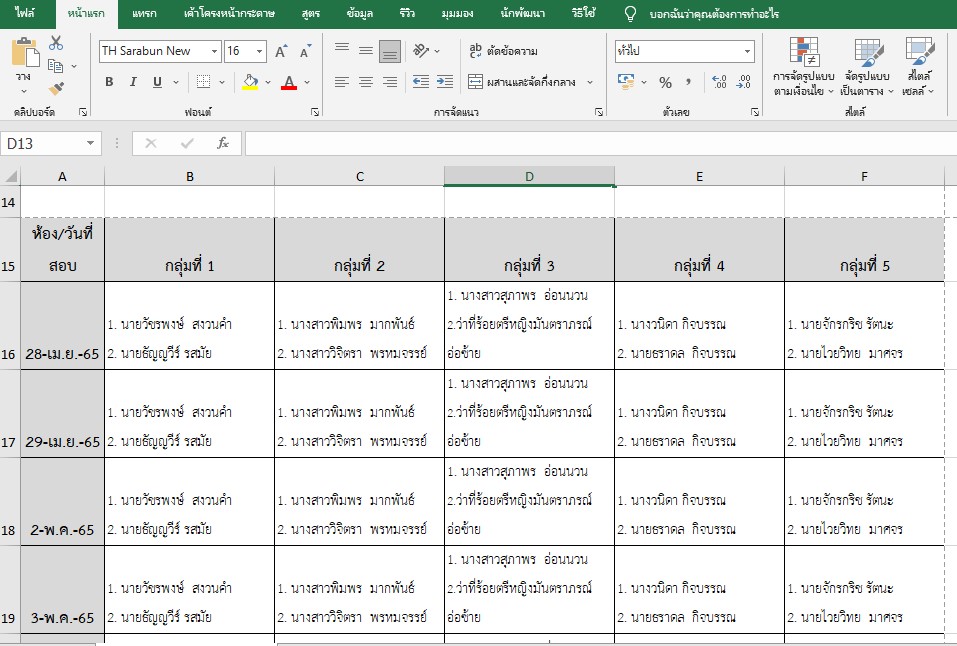
Task: Click Wrap Text button (ตัดข้อความ)
Action: tap(504, 51)
